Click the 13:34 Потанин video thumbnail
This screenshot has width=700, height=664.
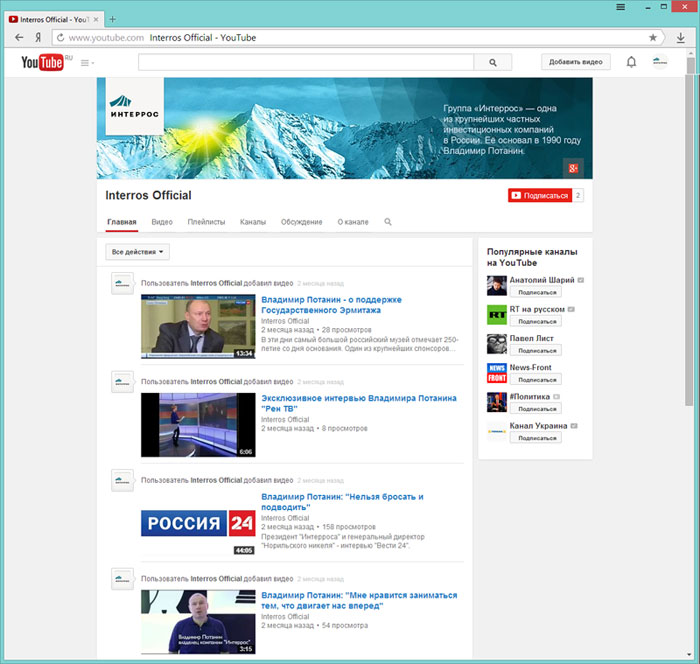pos(198,326)
